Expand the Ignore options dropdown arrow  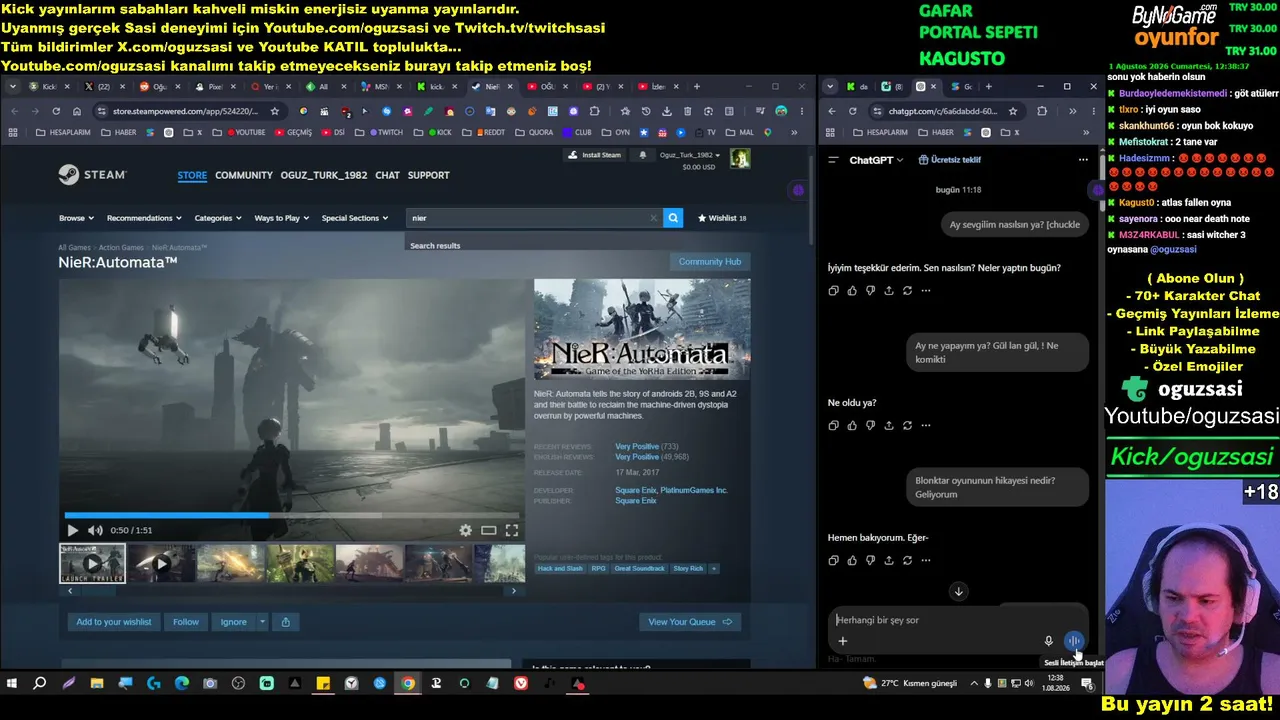[263, 622]
